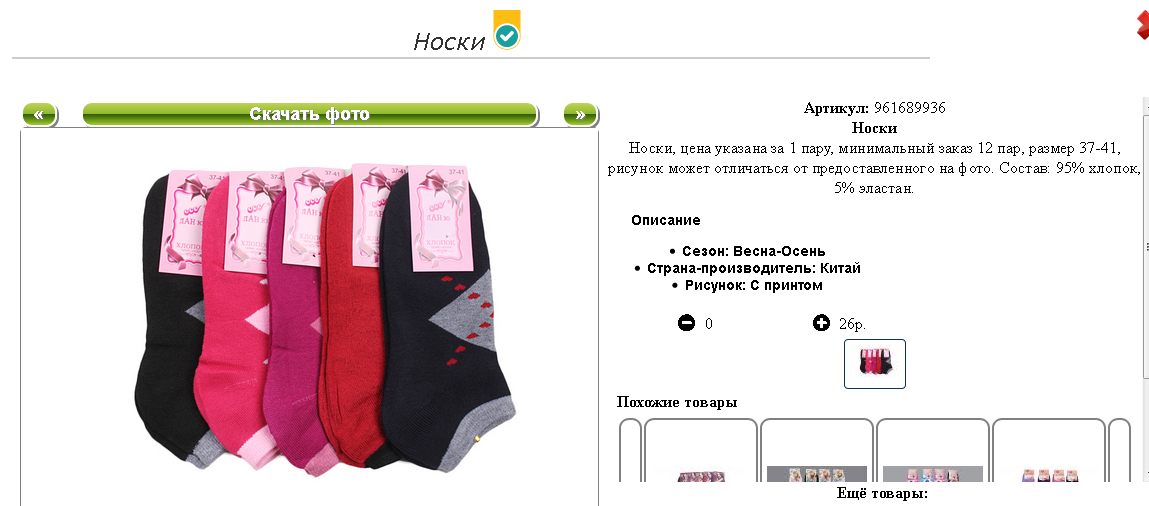The width and height of the screenshot is (1149, 506).
Task: Click the article number 961689936
Action: coord(909,108)
